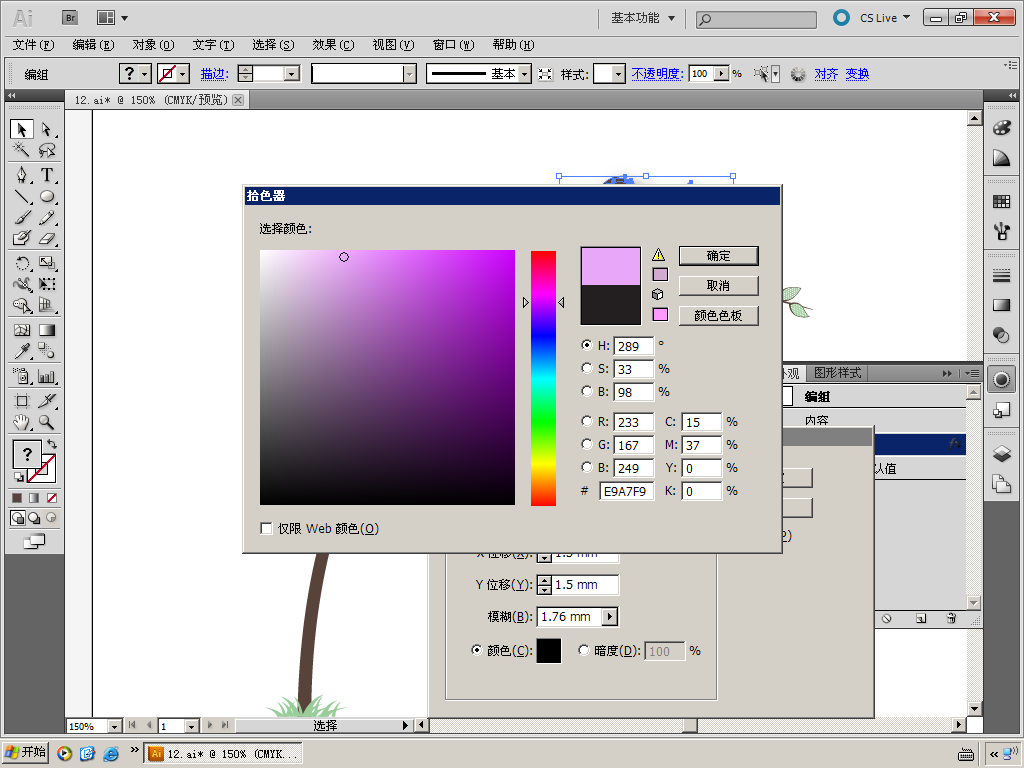This screenshot has height=768, width=1024.
Task: Click the hex color input field
Action: coord(626,491)
